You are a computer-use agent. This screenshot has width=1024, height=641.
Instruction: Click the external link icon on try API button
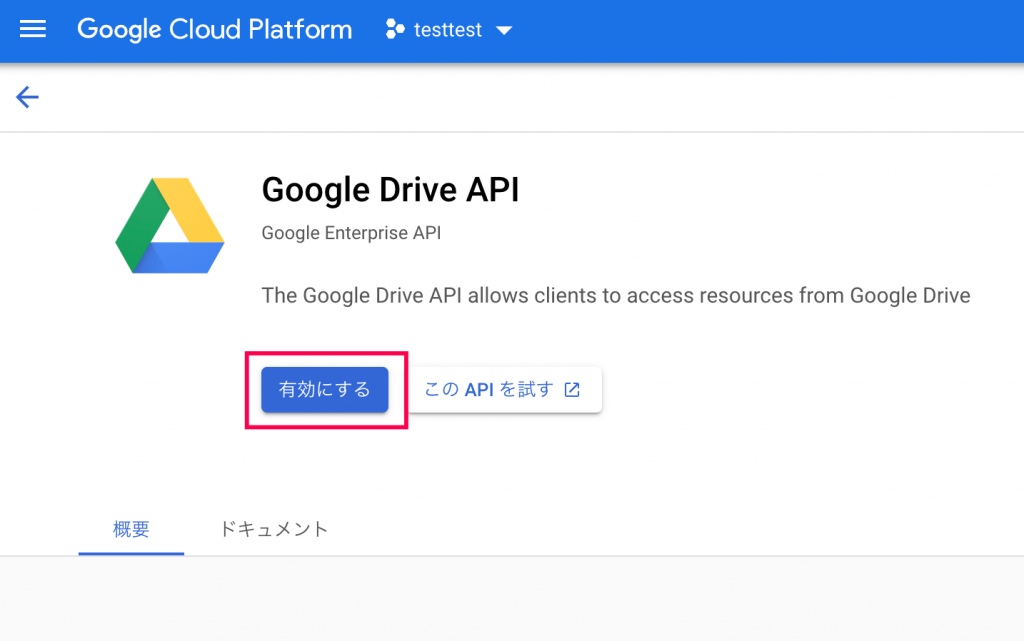click(572, 390)
